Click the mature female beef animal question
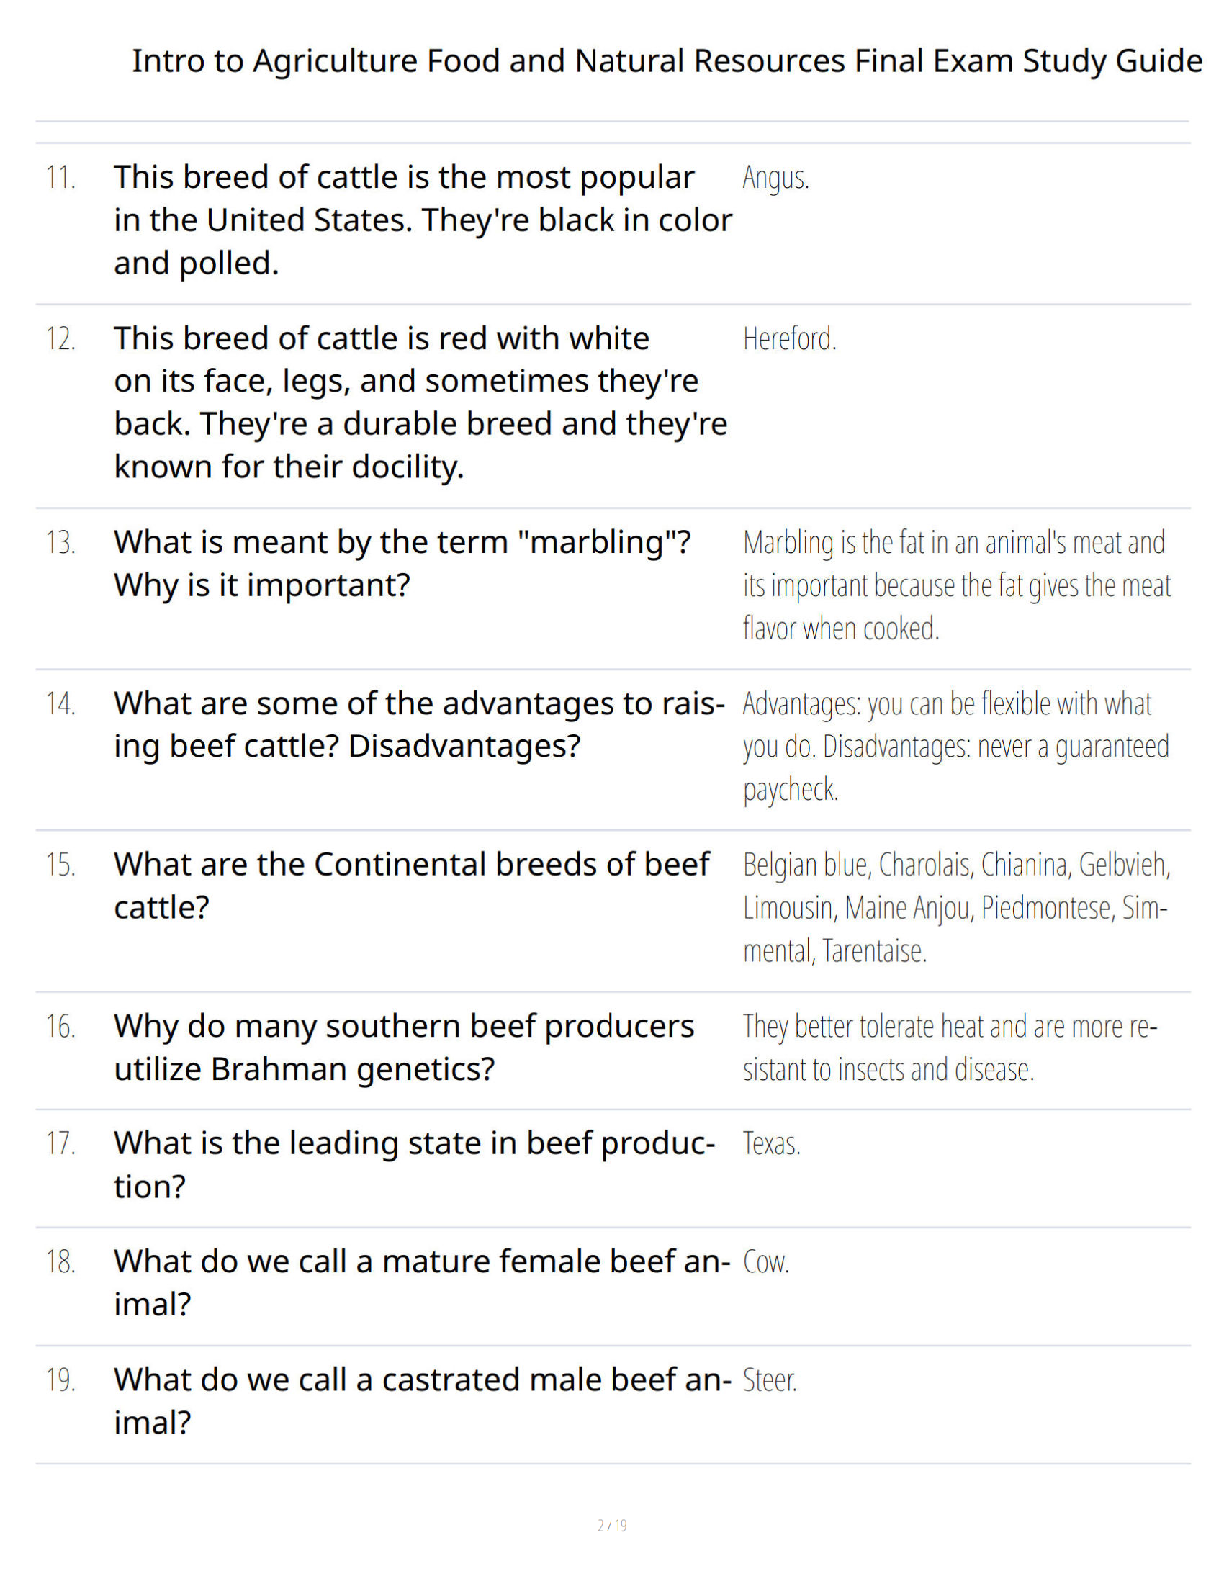1224x1584 pixels. [x=422, y=1283]
